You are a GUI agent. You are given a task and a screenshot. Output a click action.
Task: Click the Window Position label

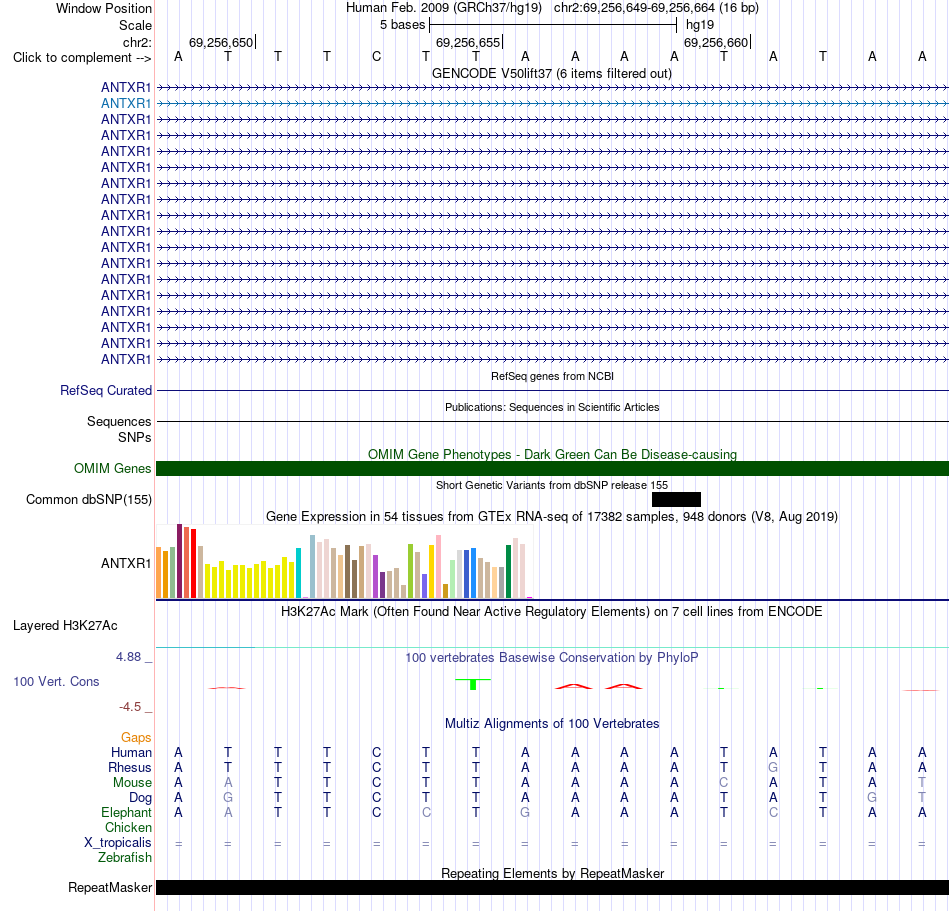point(104,8)
